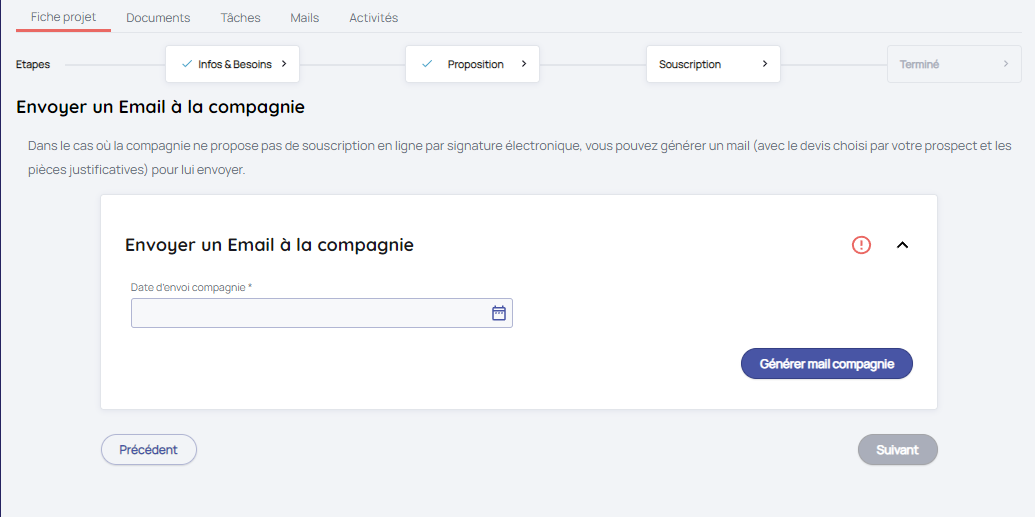
Task: Switch to the Documents tab
Action: [158, 18]
